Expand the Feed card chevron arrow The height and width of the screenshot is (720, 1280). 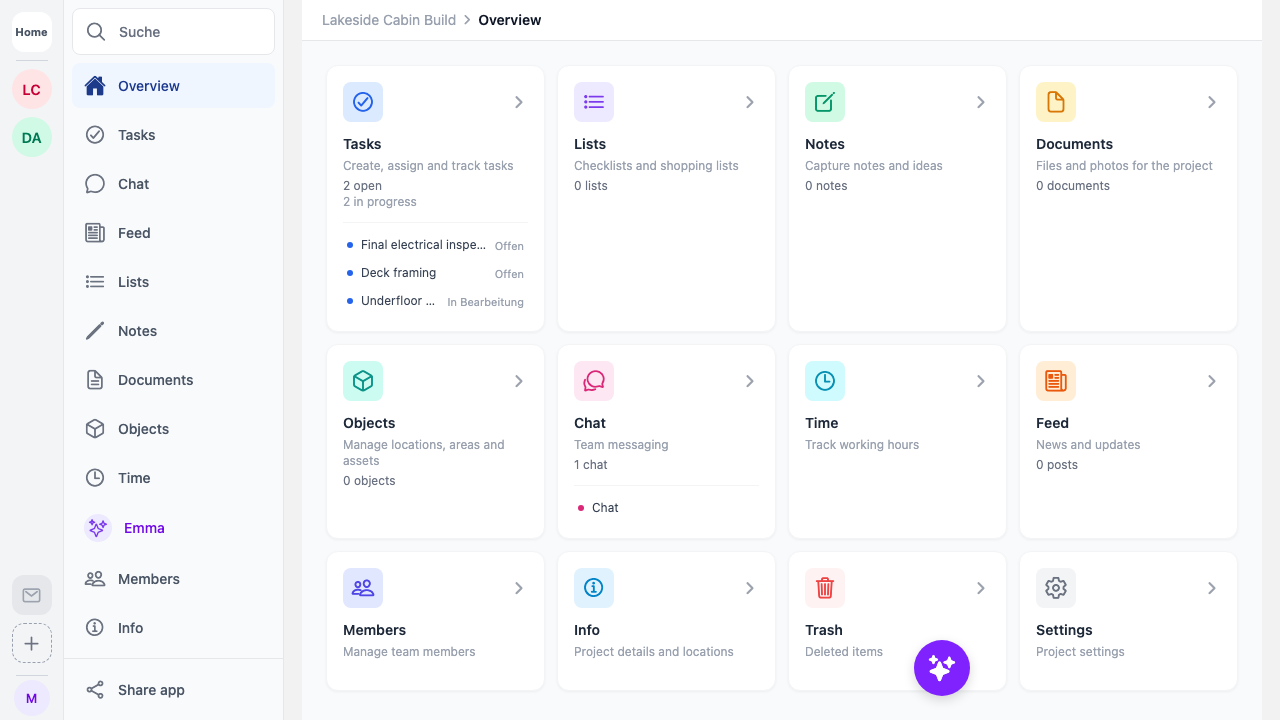tap(1212, 381)
